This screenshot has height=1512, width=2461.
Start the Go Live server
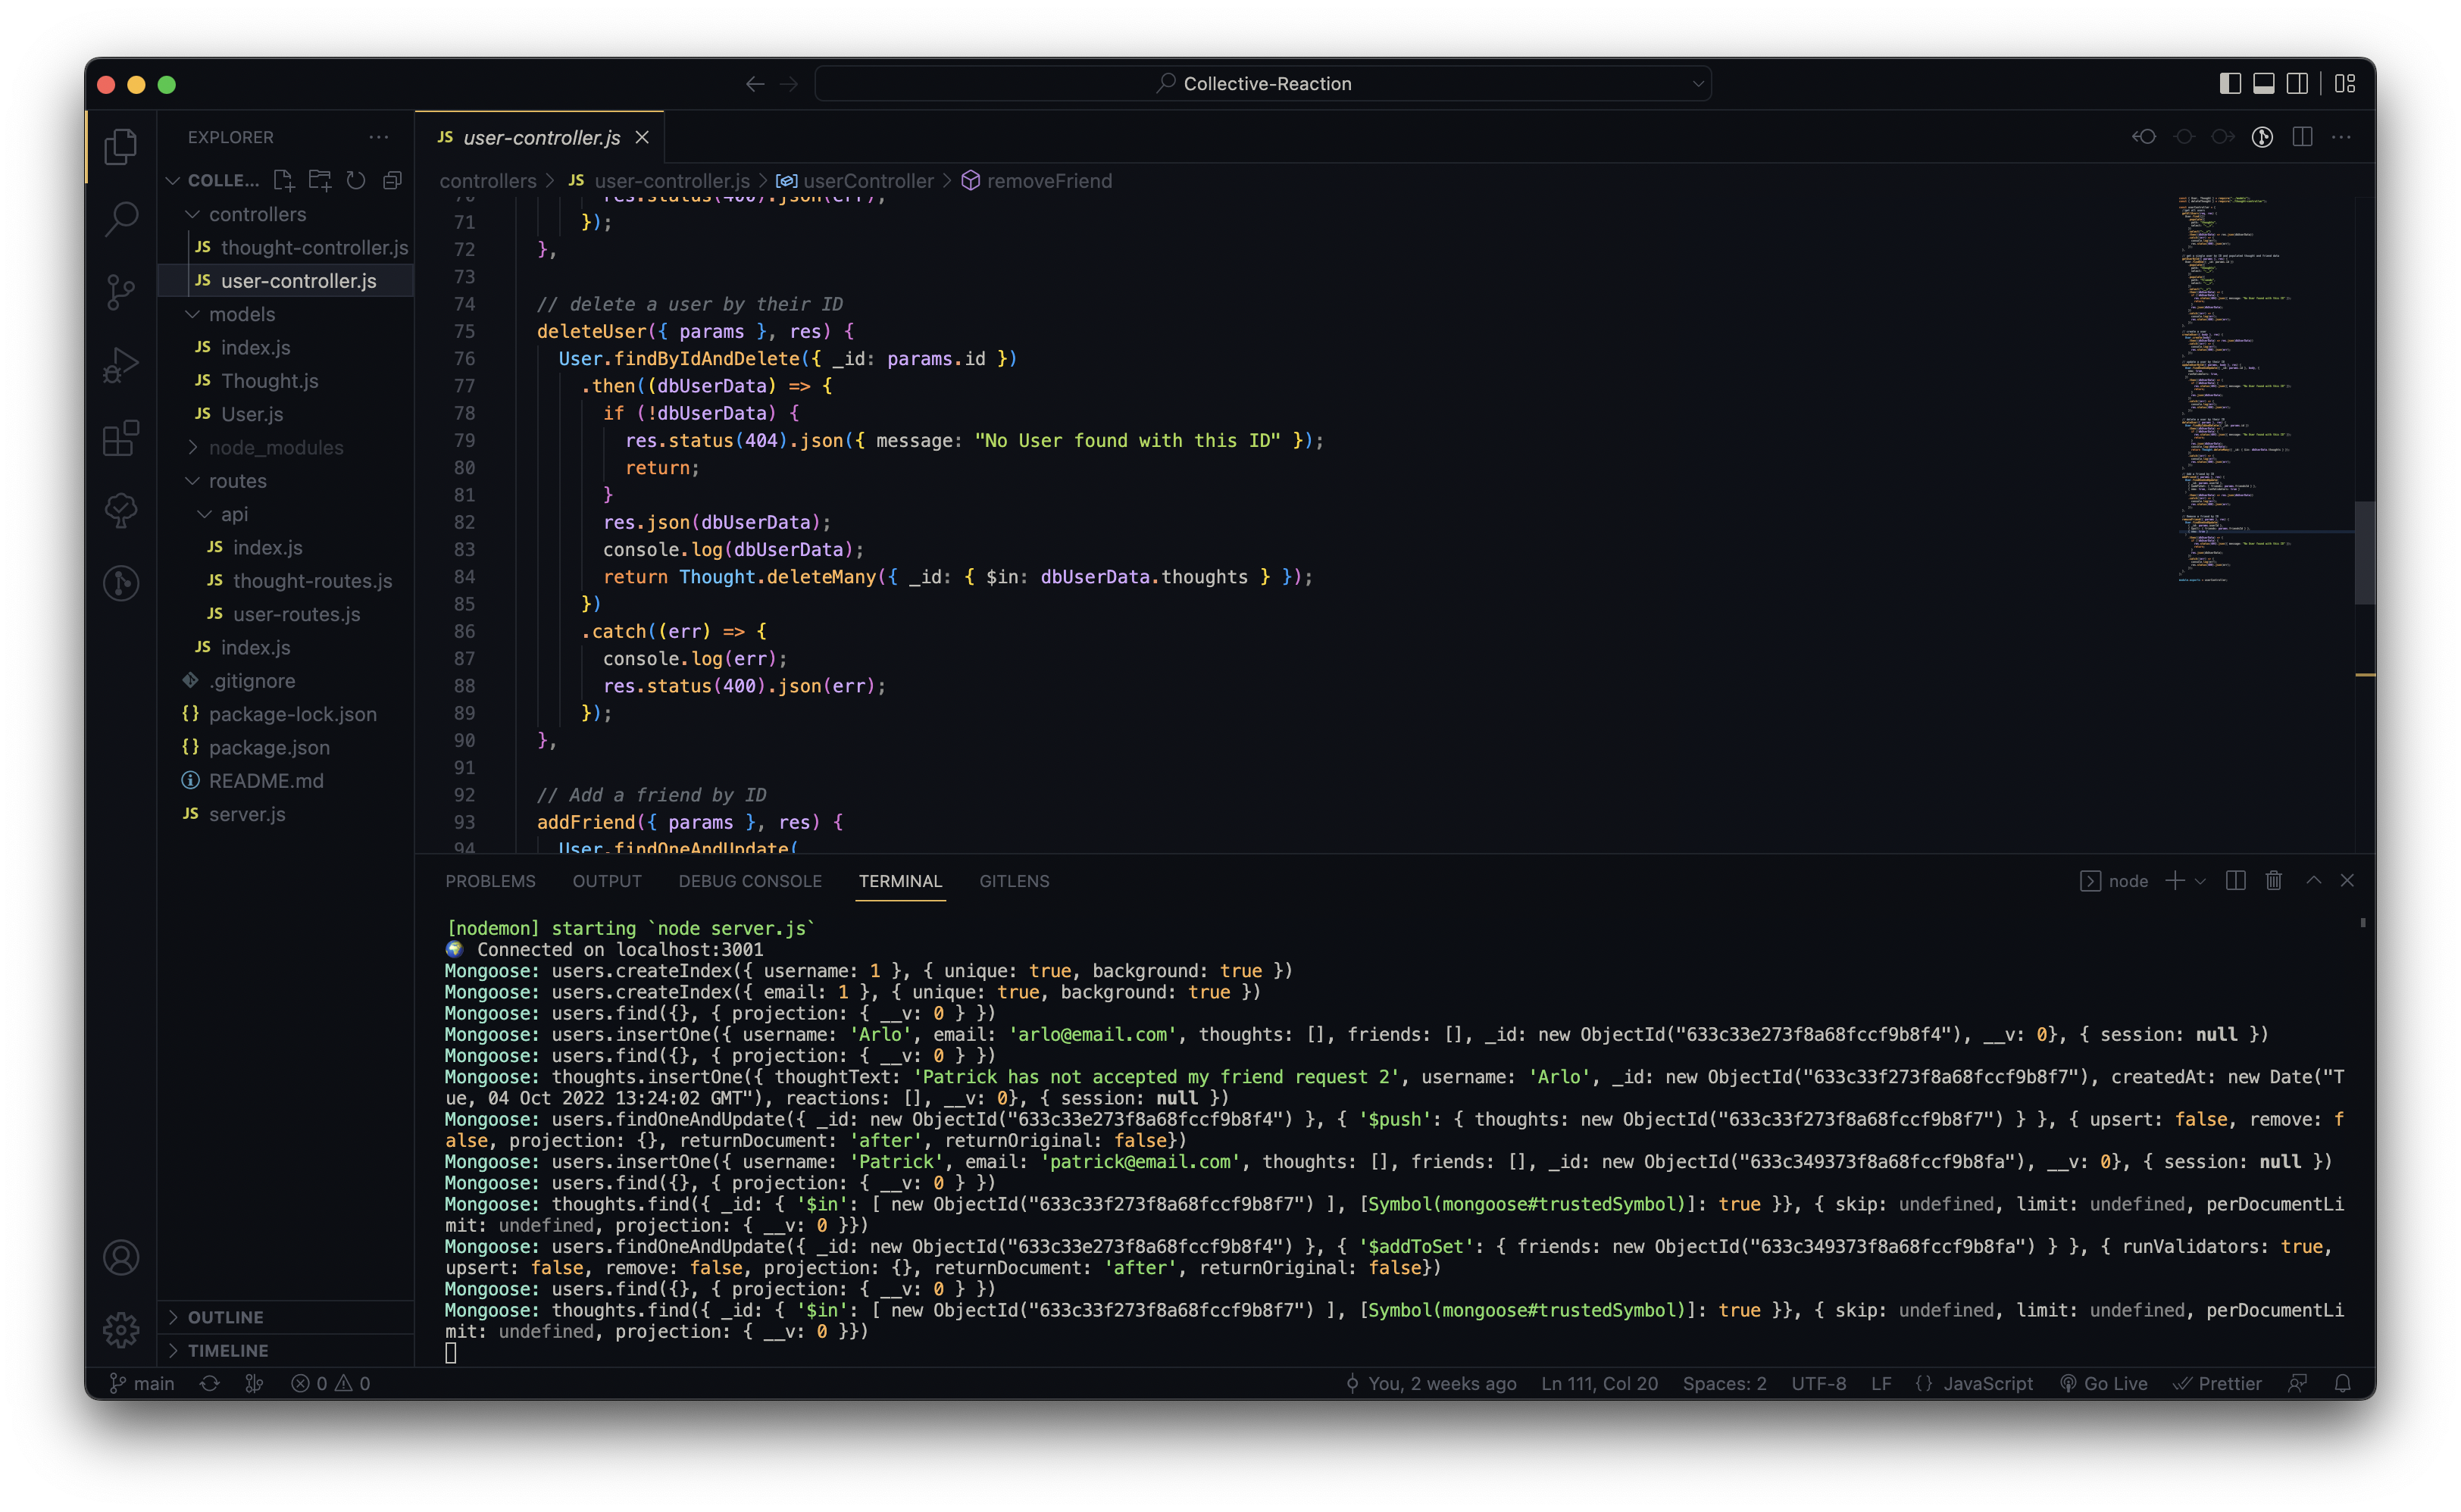pos(2103,1383)
